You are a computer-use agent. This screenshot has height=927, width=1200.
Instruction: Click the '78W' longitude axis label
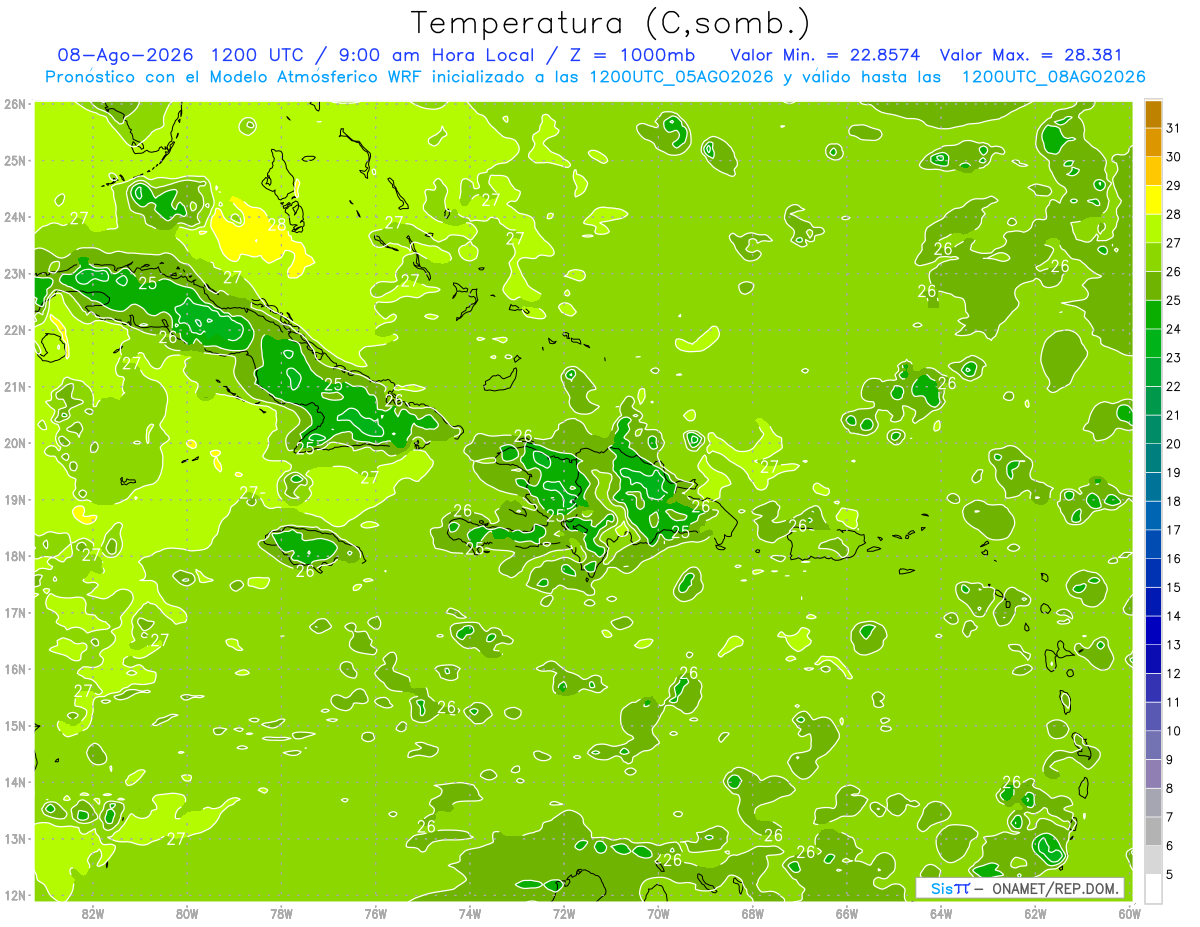(281, 913)
